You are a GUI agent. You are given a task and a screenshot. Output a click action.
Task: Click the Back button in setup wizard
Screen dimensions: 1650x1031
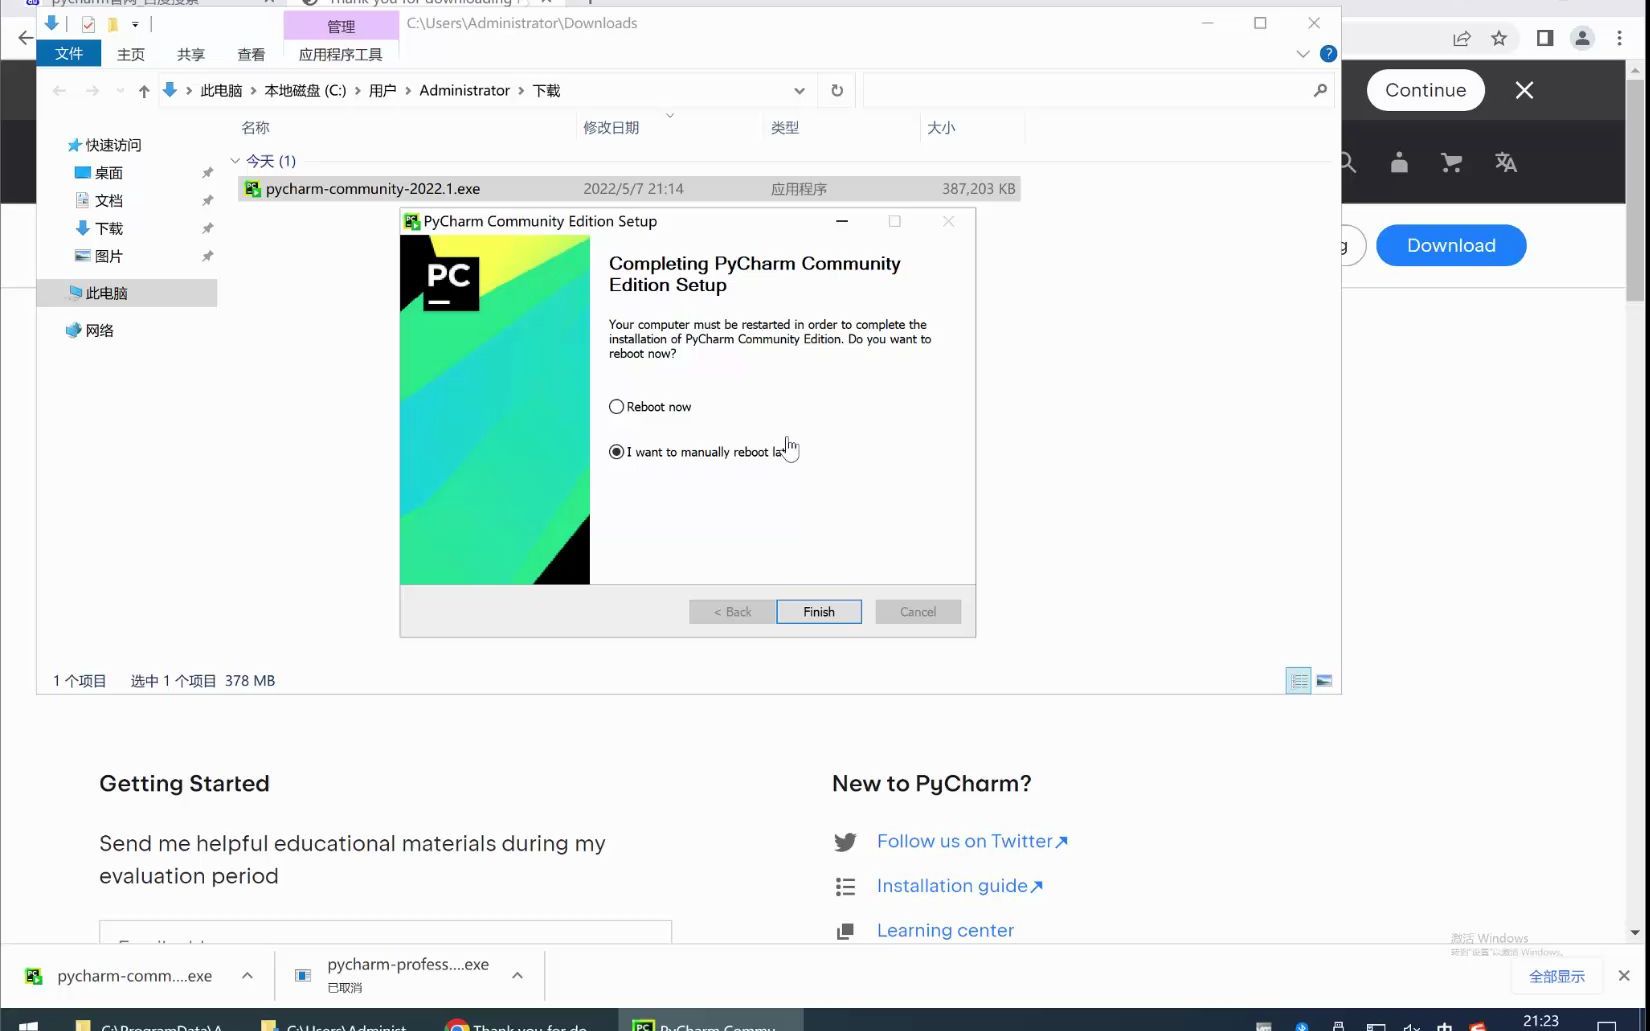coord(732,612)
